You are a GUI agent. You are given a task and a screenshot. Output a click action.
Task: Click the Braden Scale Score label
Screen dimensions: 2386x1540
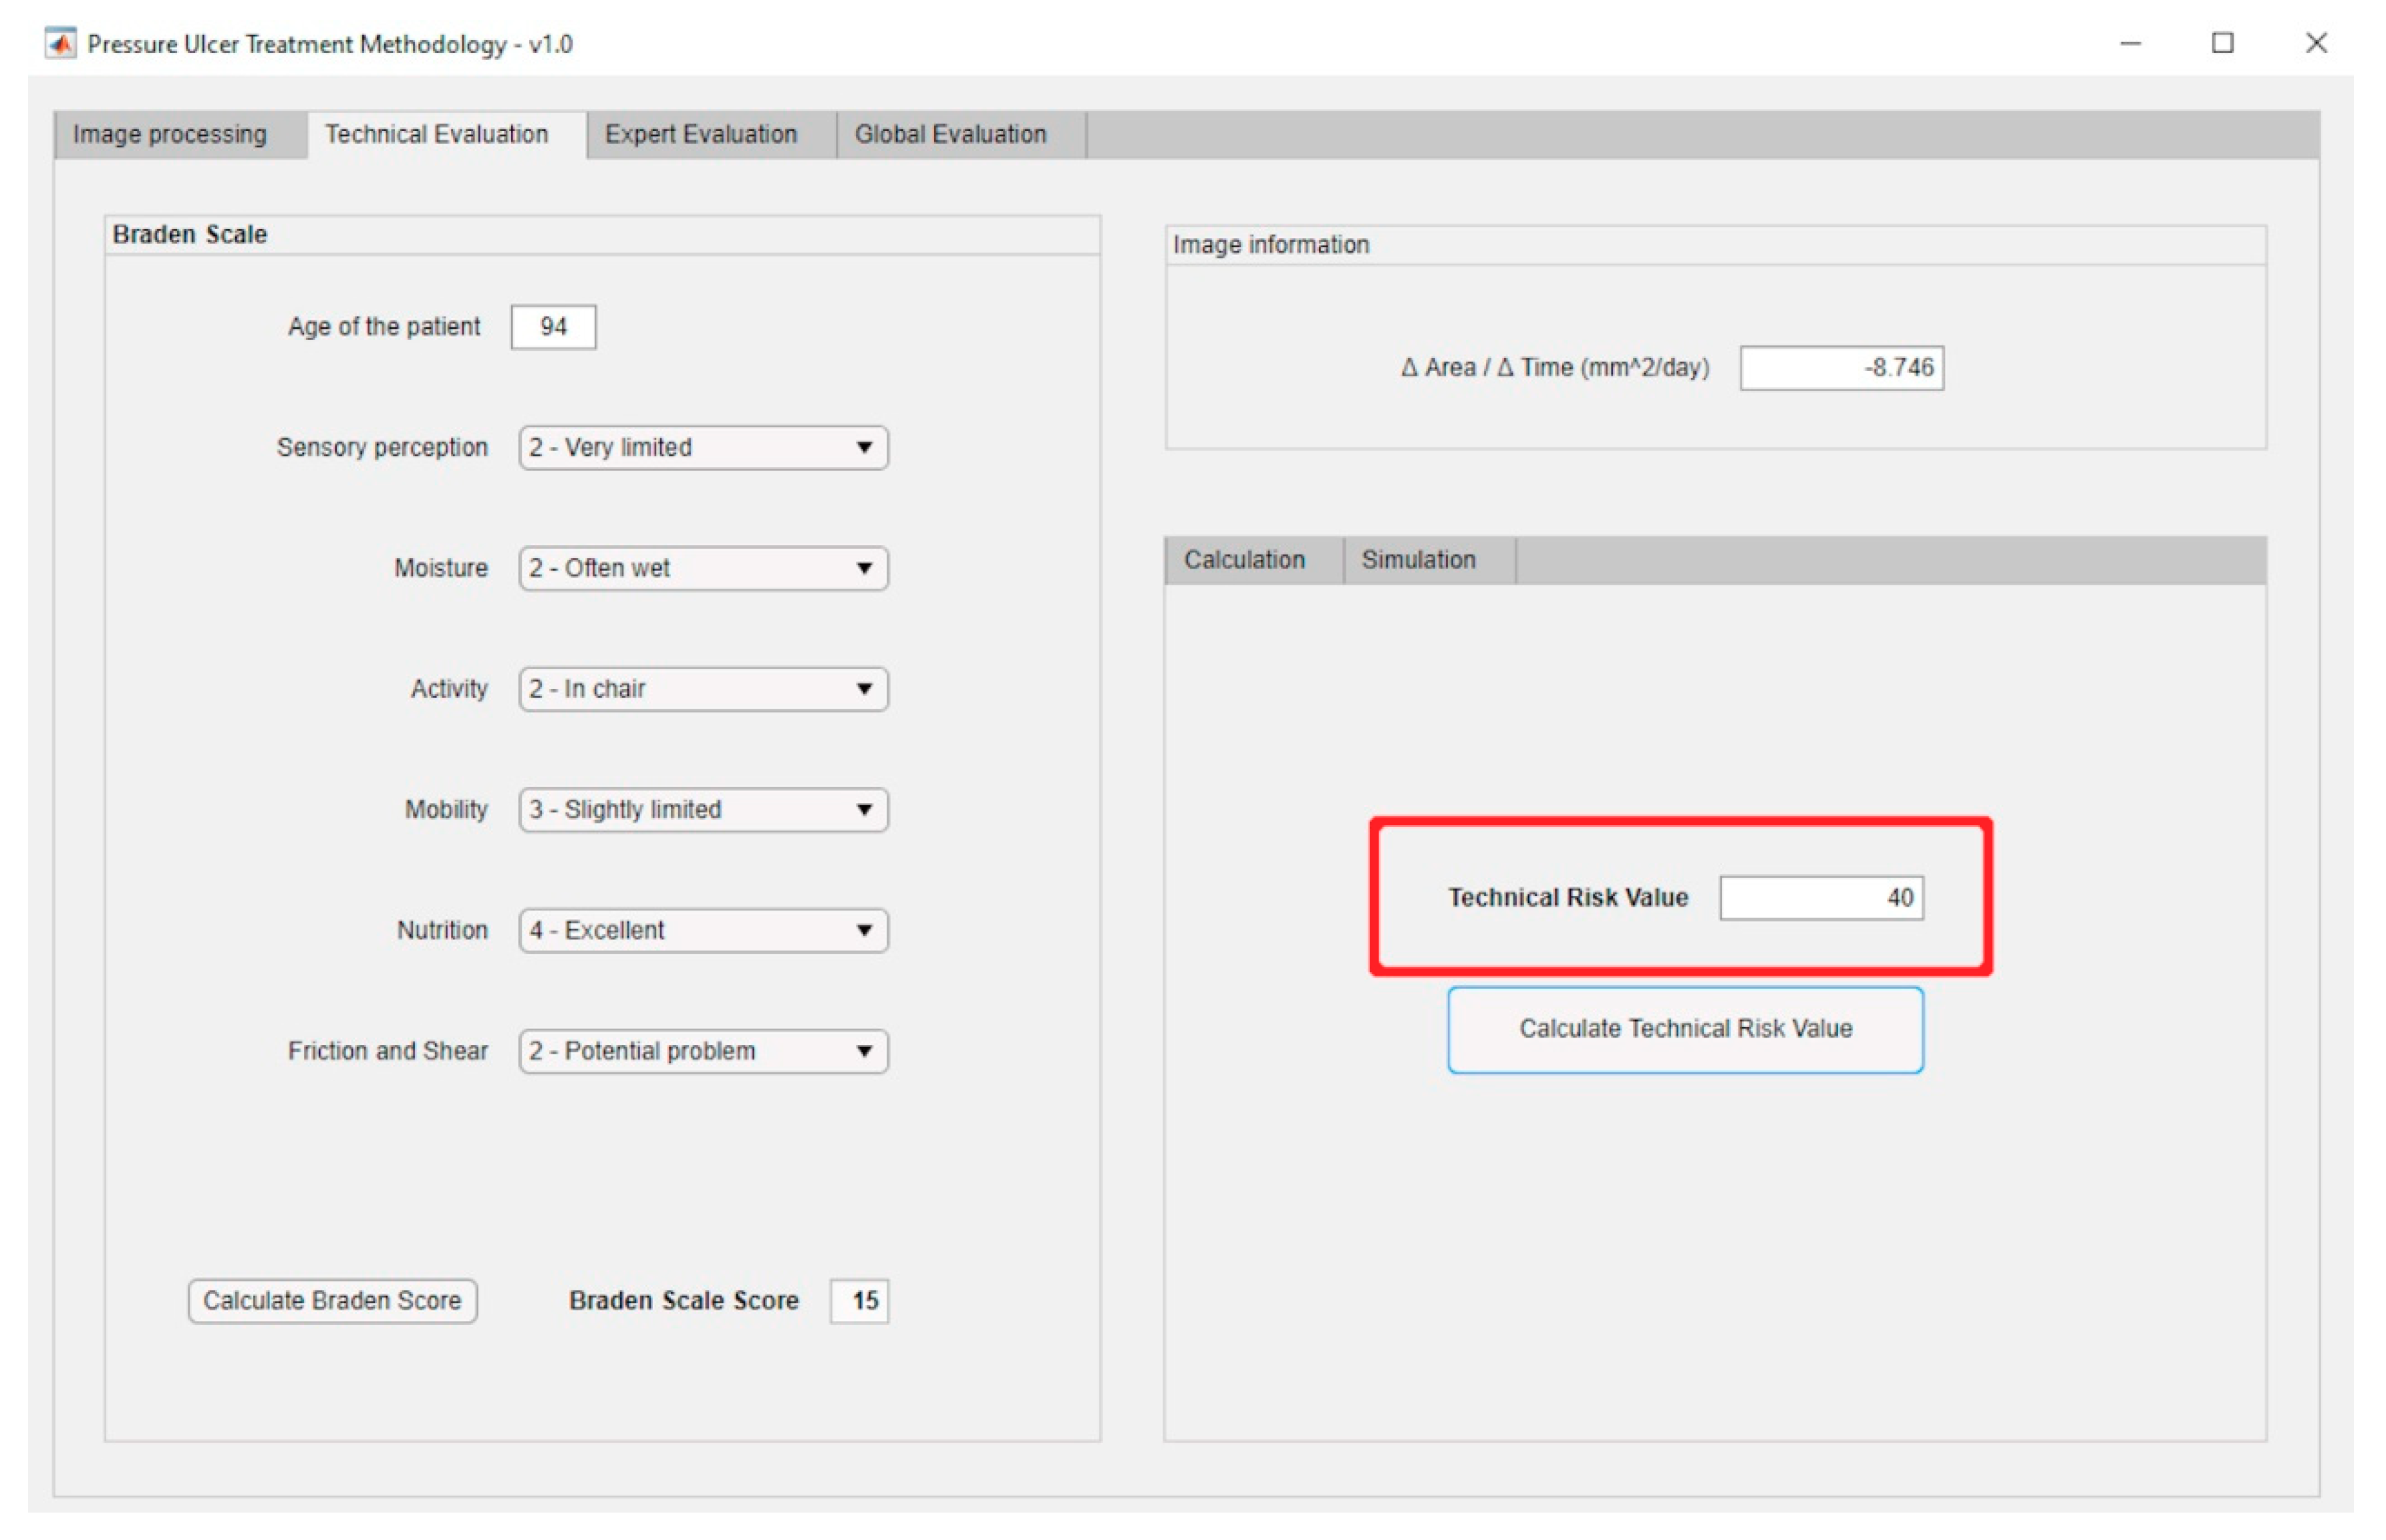pos(684,1301)
